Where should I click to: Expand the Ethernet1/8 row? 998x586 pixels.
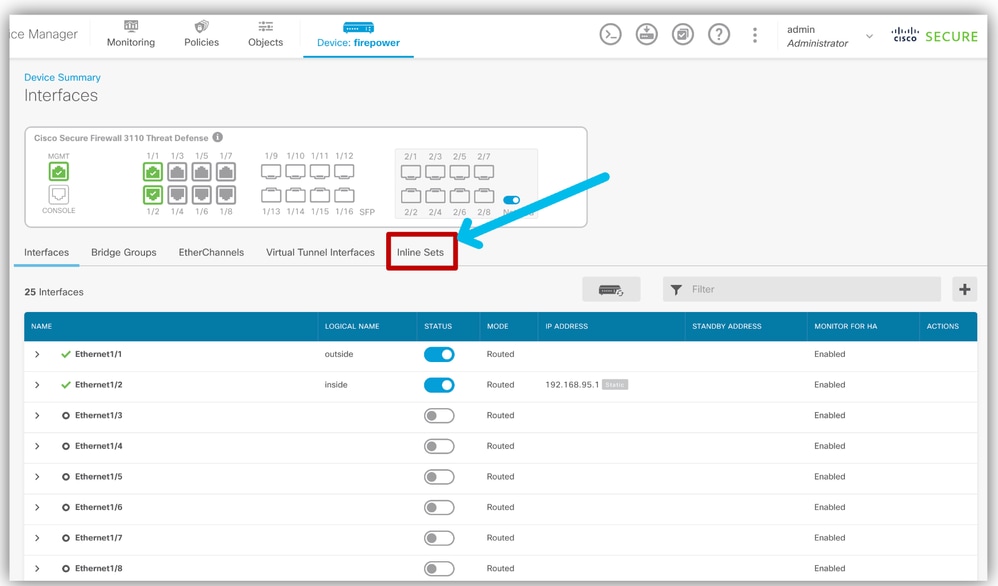[x=37, y=568]
